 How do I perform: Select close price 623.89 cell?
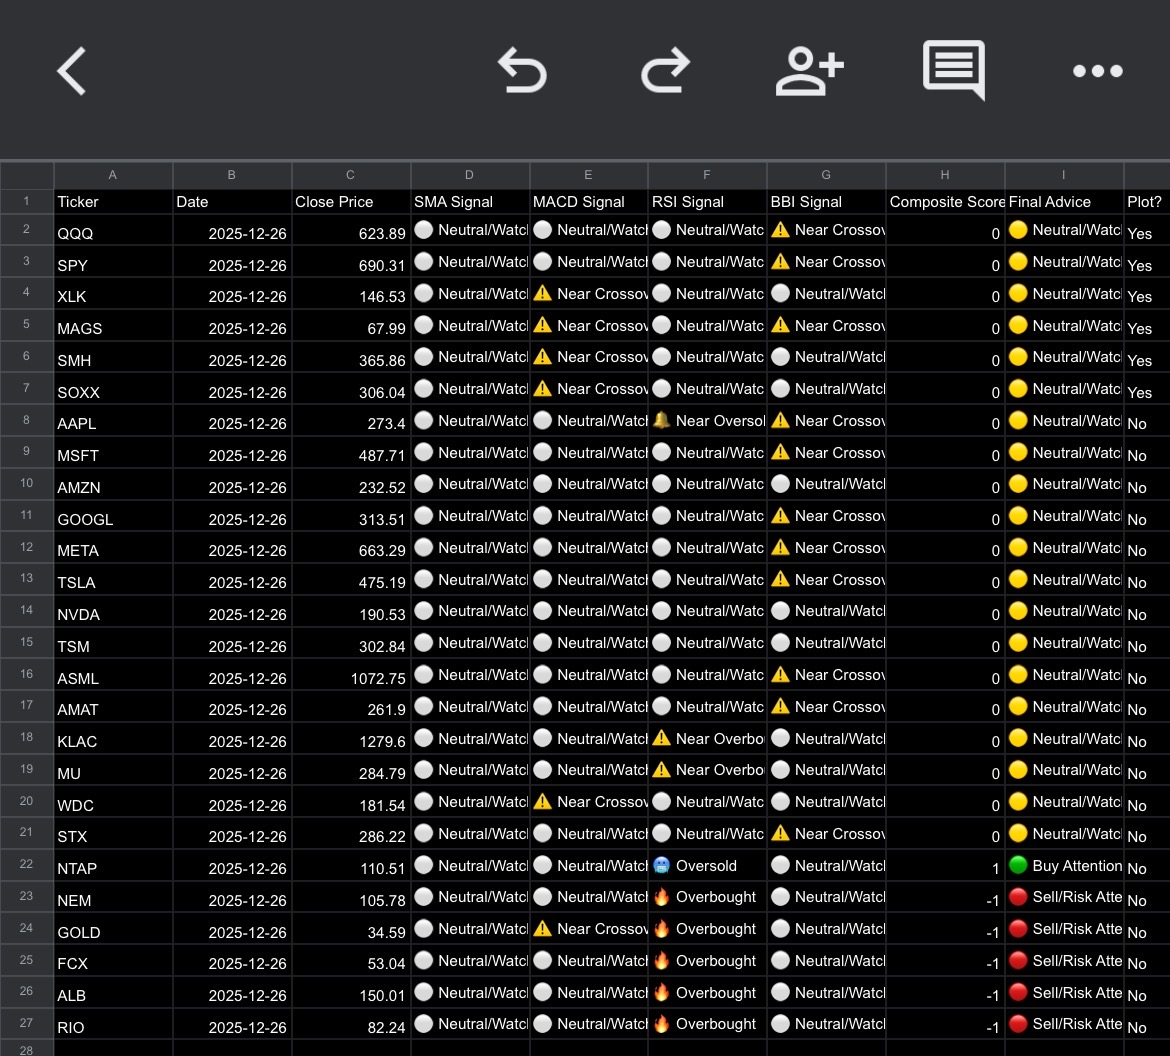351,230
